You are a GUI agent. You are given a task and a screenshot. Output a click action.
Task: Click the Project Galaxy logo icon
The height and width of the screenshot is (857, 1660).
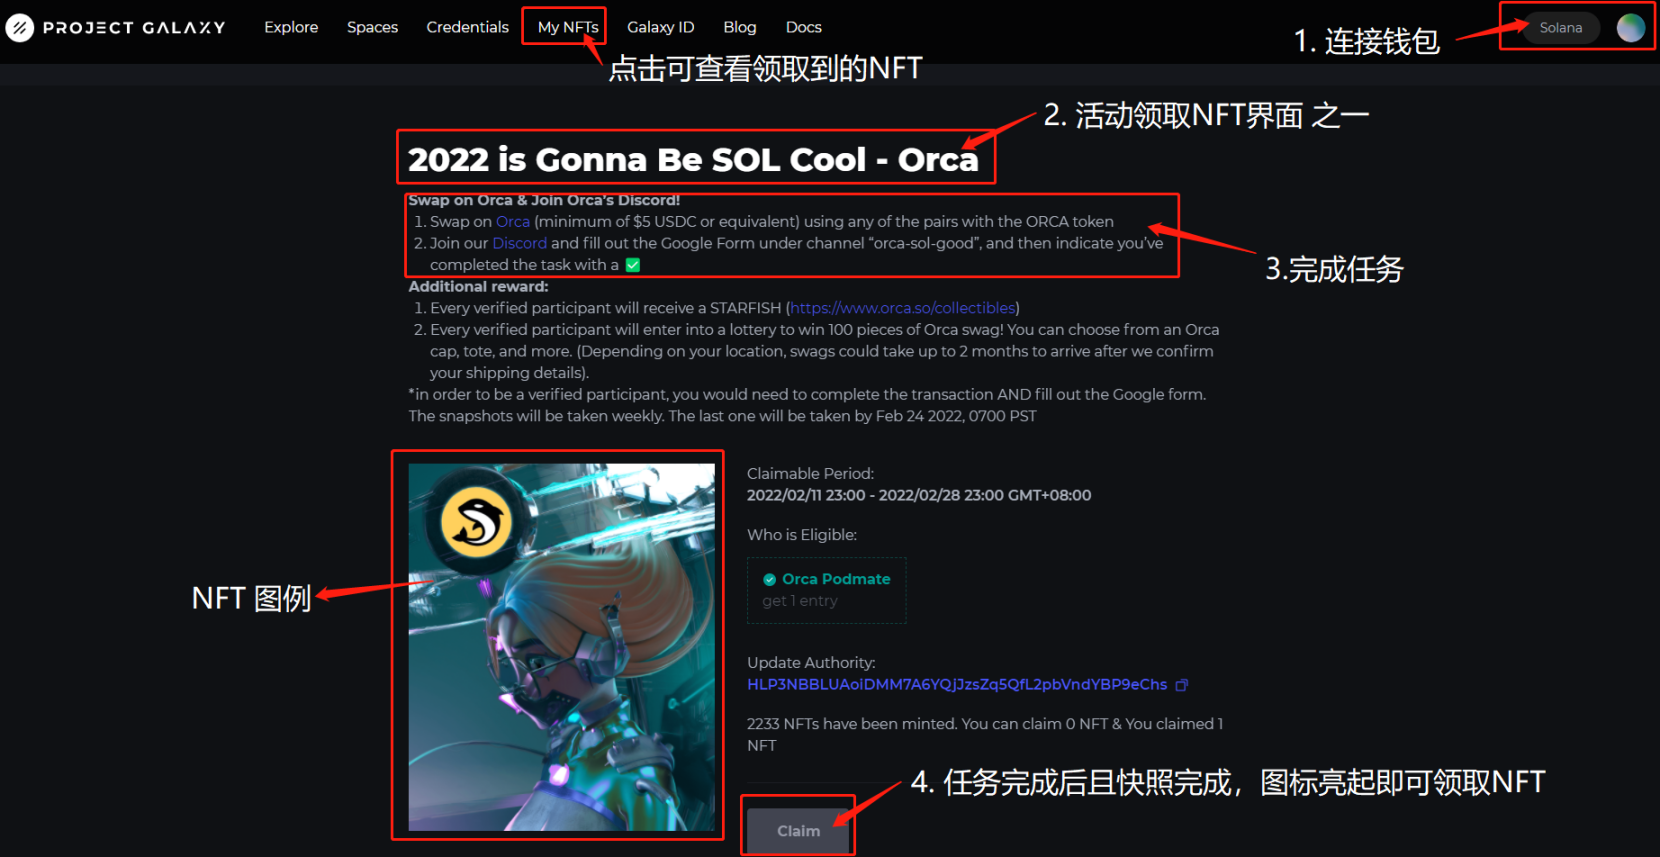click(x=19, y=27)
